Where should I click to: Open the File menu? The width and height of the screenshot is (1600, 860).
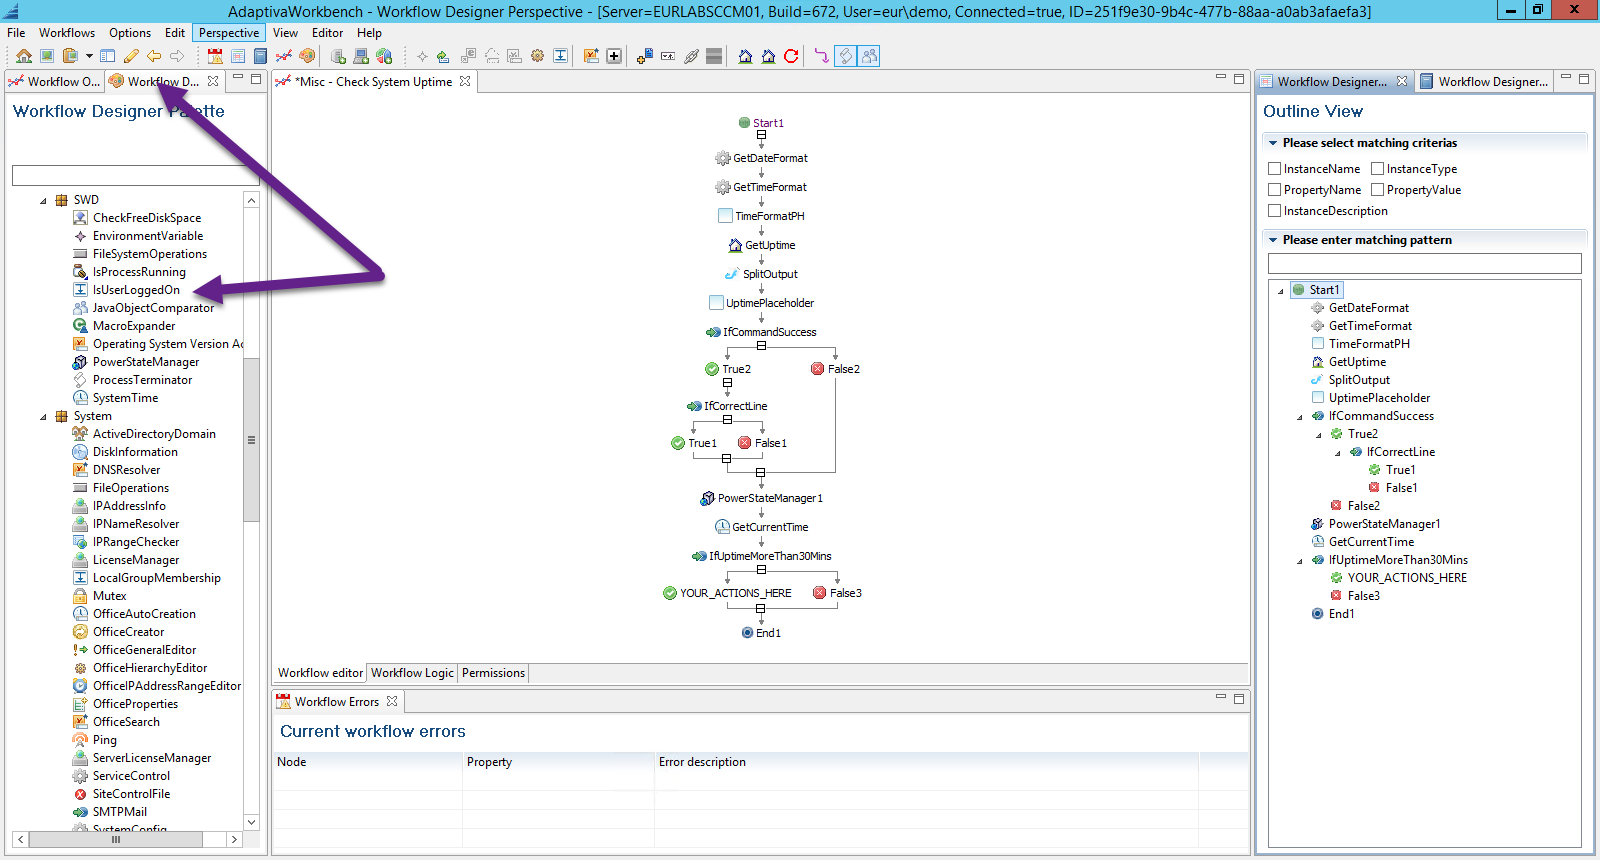coord(16,33)
